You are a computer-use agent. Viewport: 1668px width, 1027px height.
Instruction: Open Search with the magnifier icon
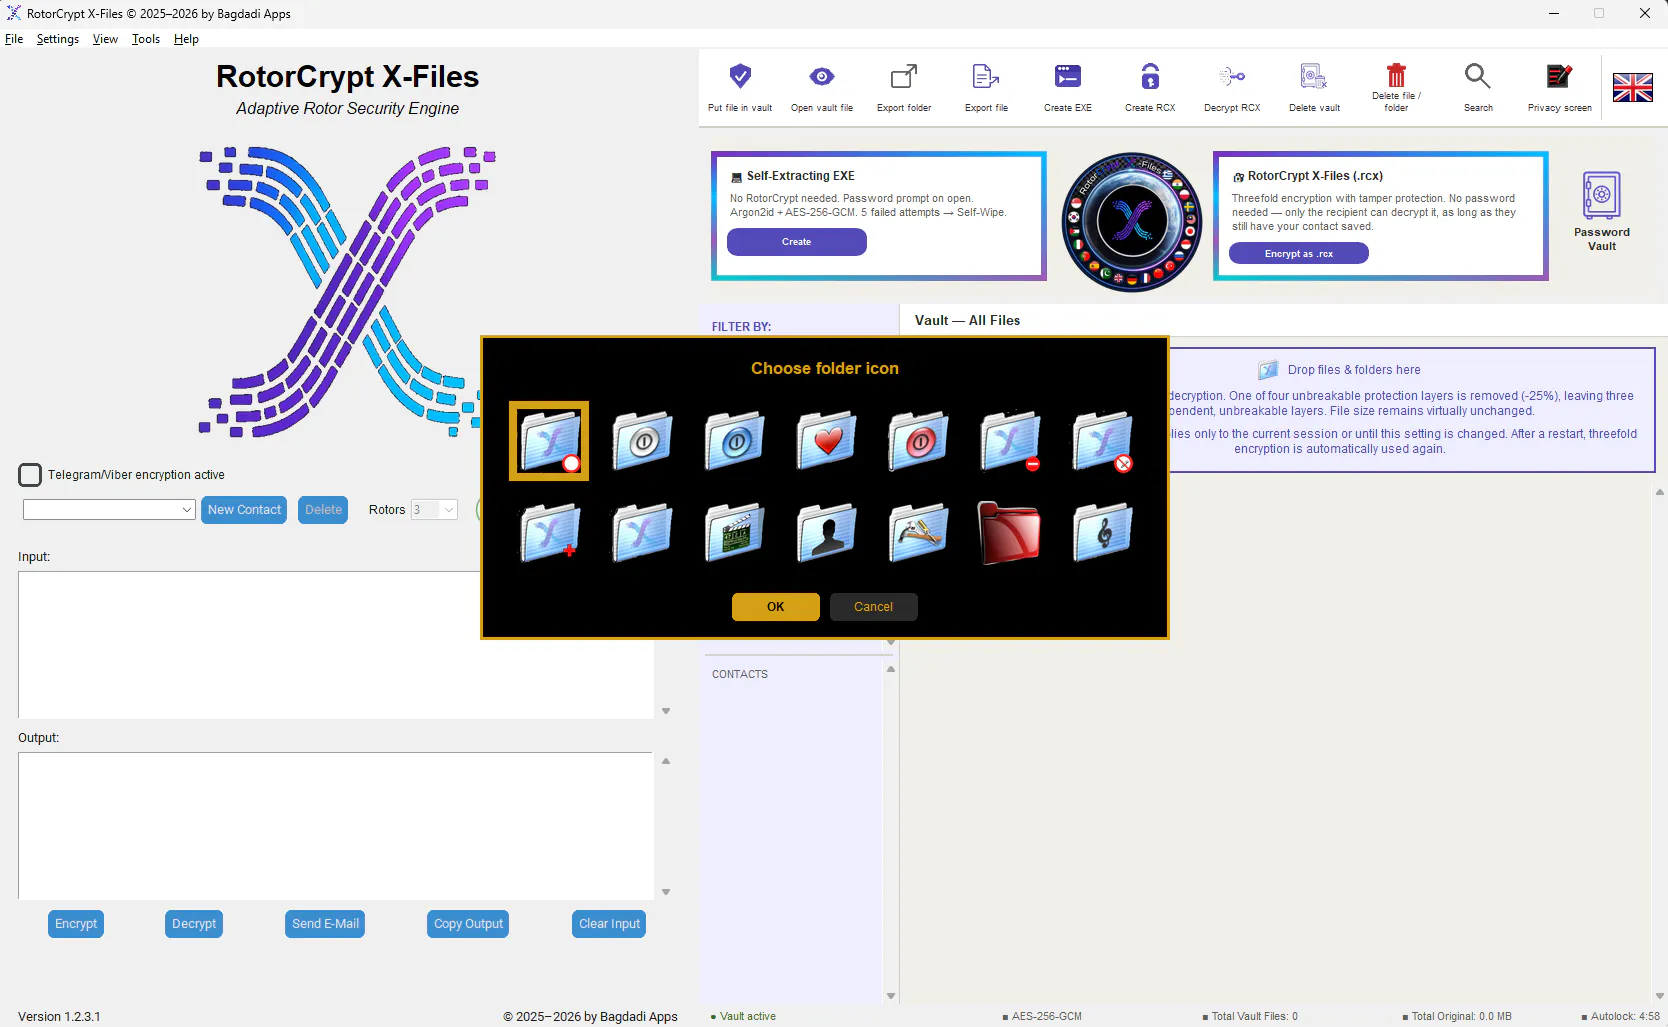[1478, 77]
